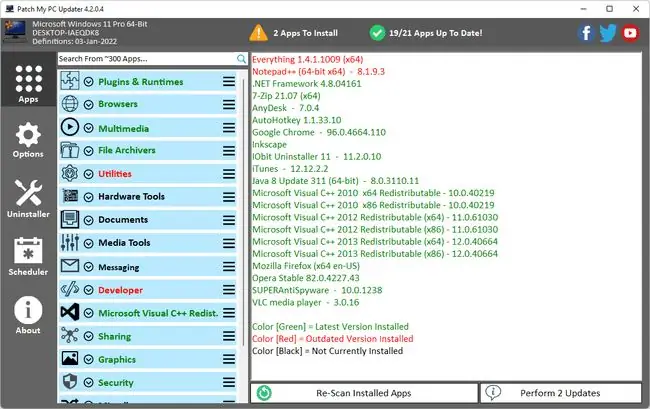Click the Utilities gear icon
The image size is (650, 409).
(70, 173)
